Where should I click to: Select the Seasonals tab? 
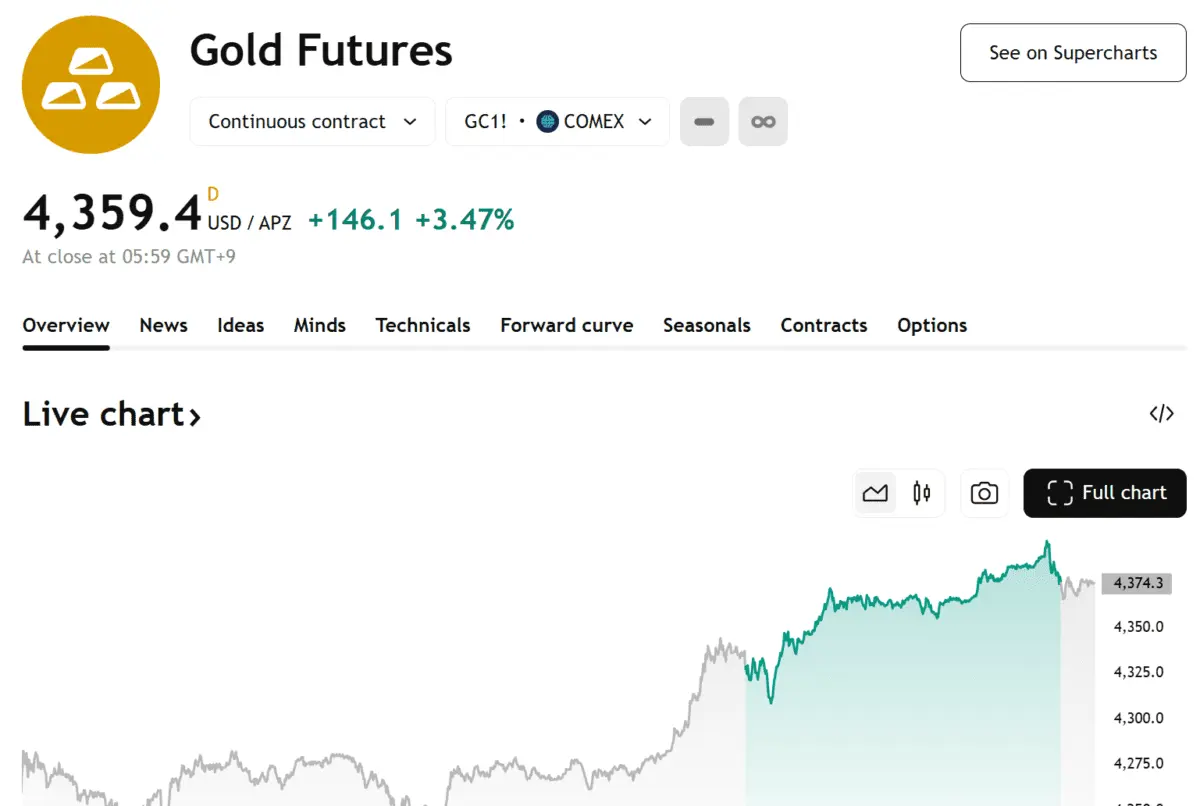click(706, 325)
